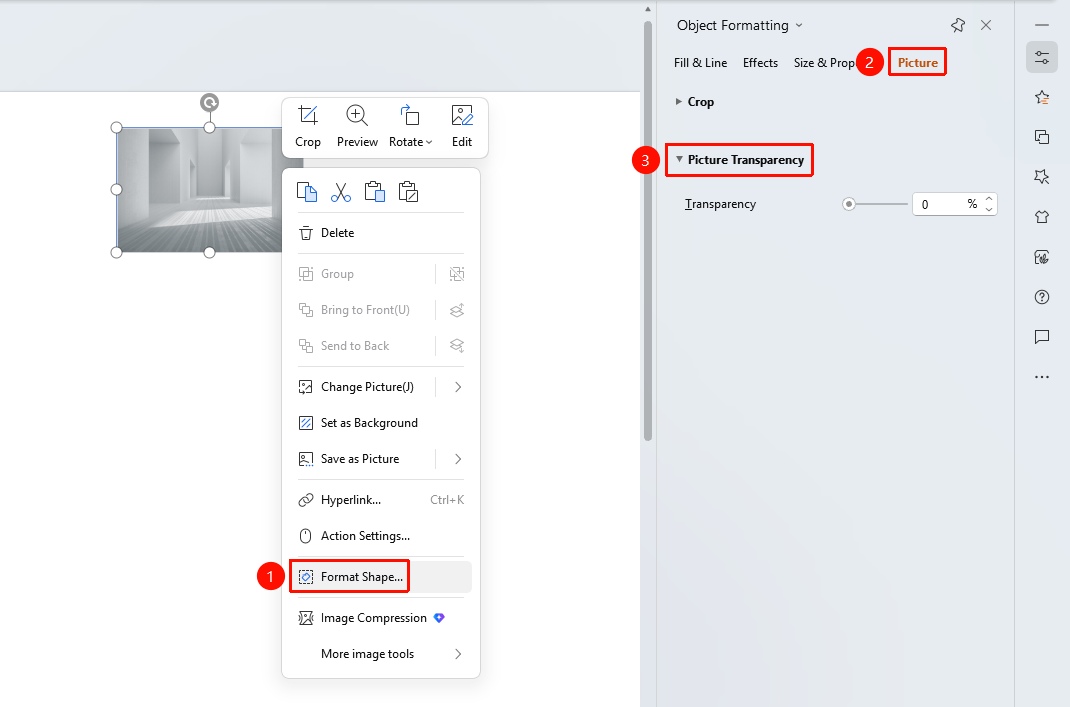Click the Bring Forward icon beside Bring to Front

pos(457,310)
